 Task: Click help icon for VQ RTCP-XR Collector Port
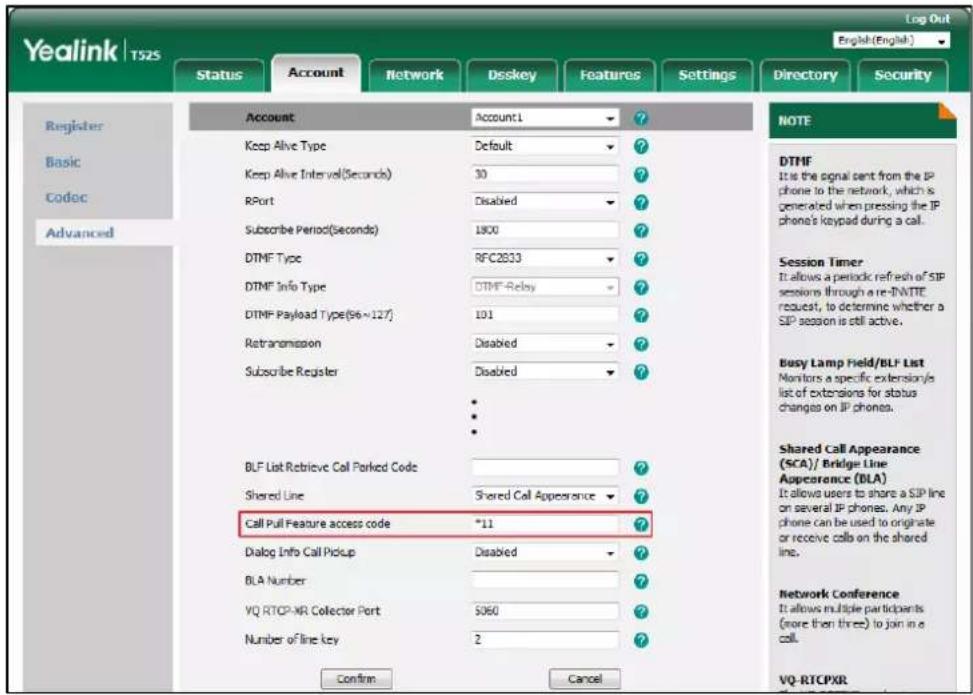pyautogui.click(x=642, y=611)
